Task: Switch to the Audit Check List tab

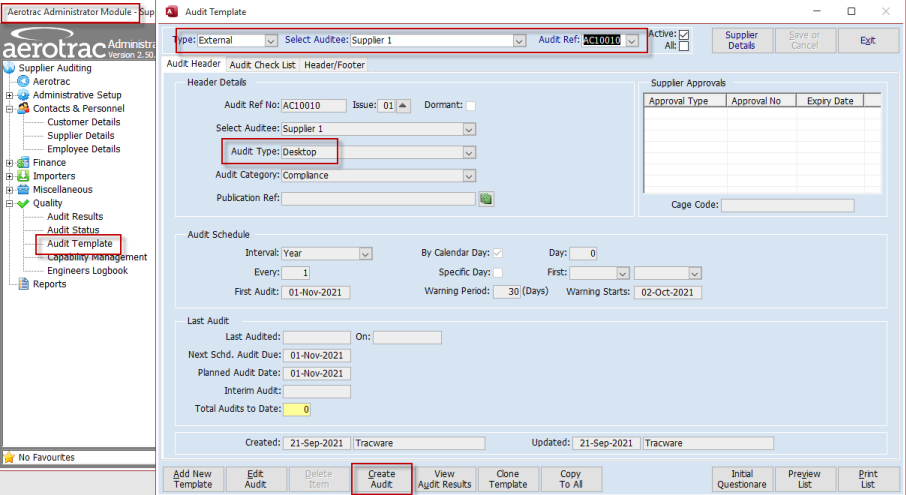Action: (x=262, y=65)
